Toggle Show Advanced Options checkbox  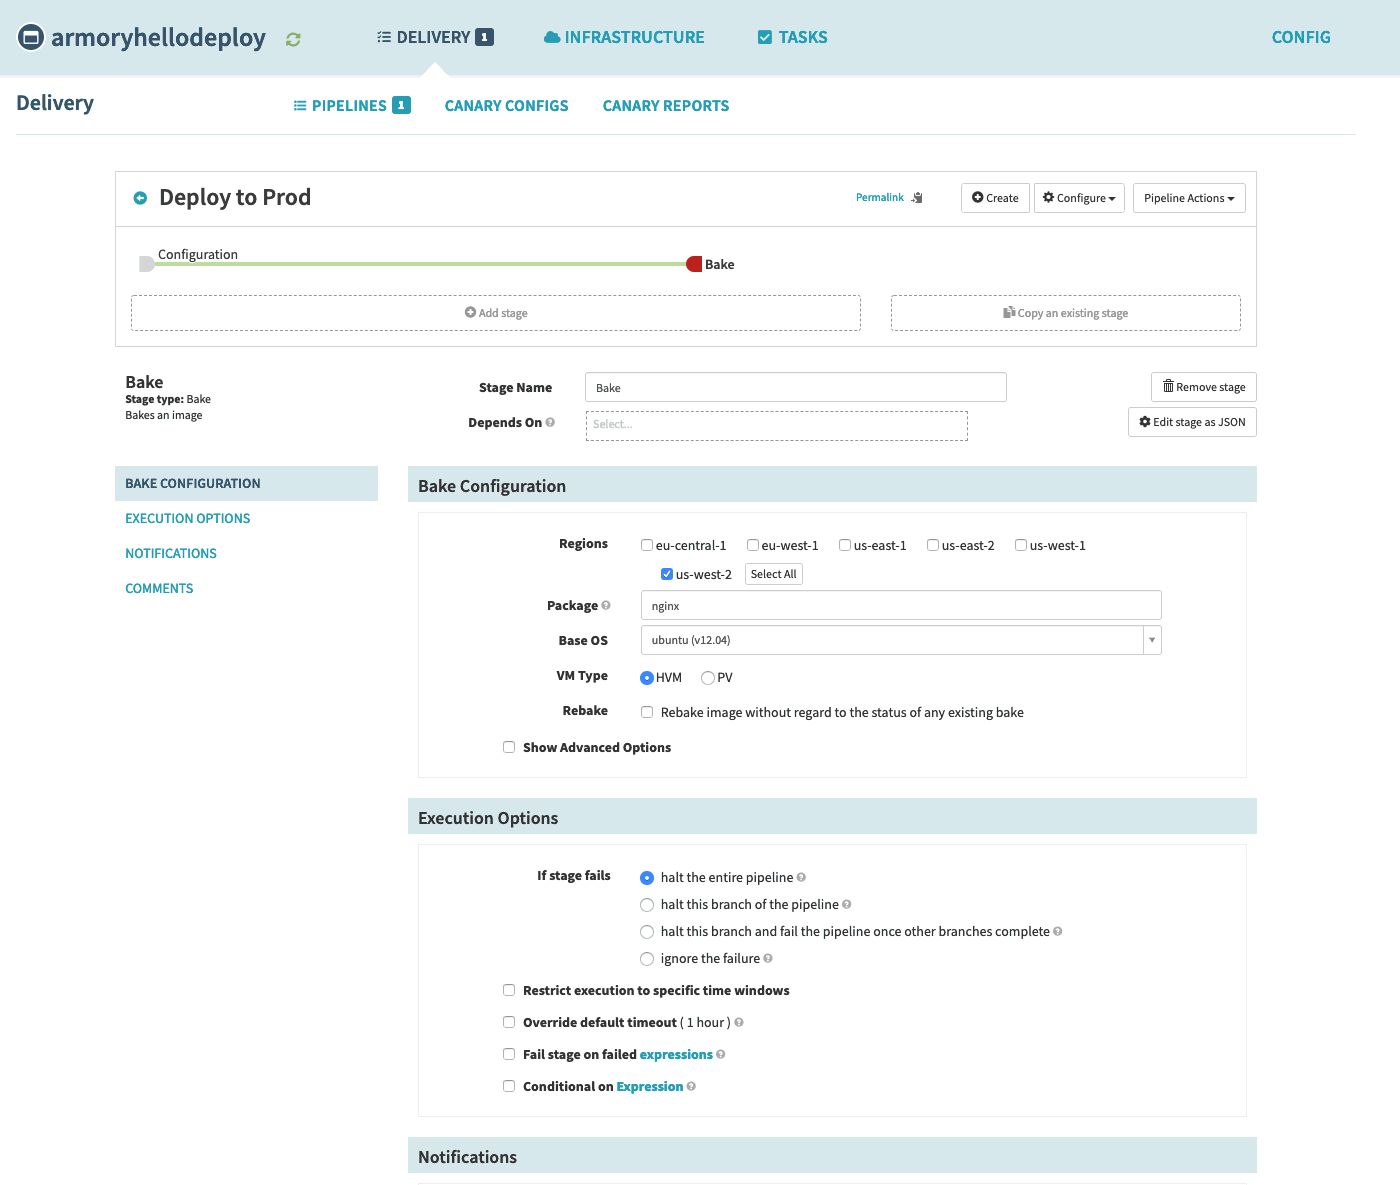(509, 747)
